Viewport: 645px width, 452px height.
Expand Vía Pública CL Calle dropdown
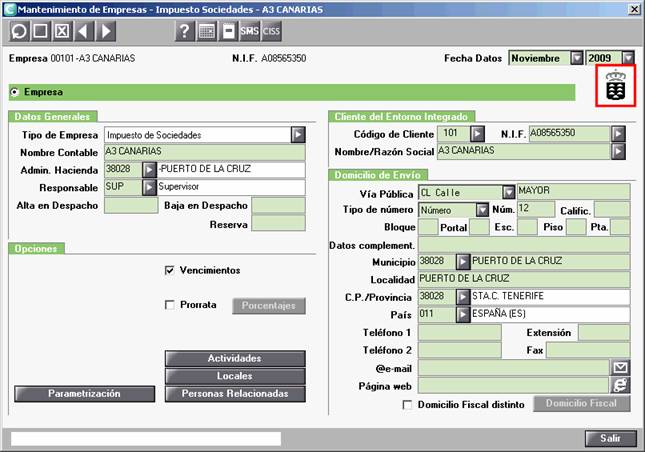point(509,192)
